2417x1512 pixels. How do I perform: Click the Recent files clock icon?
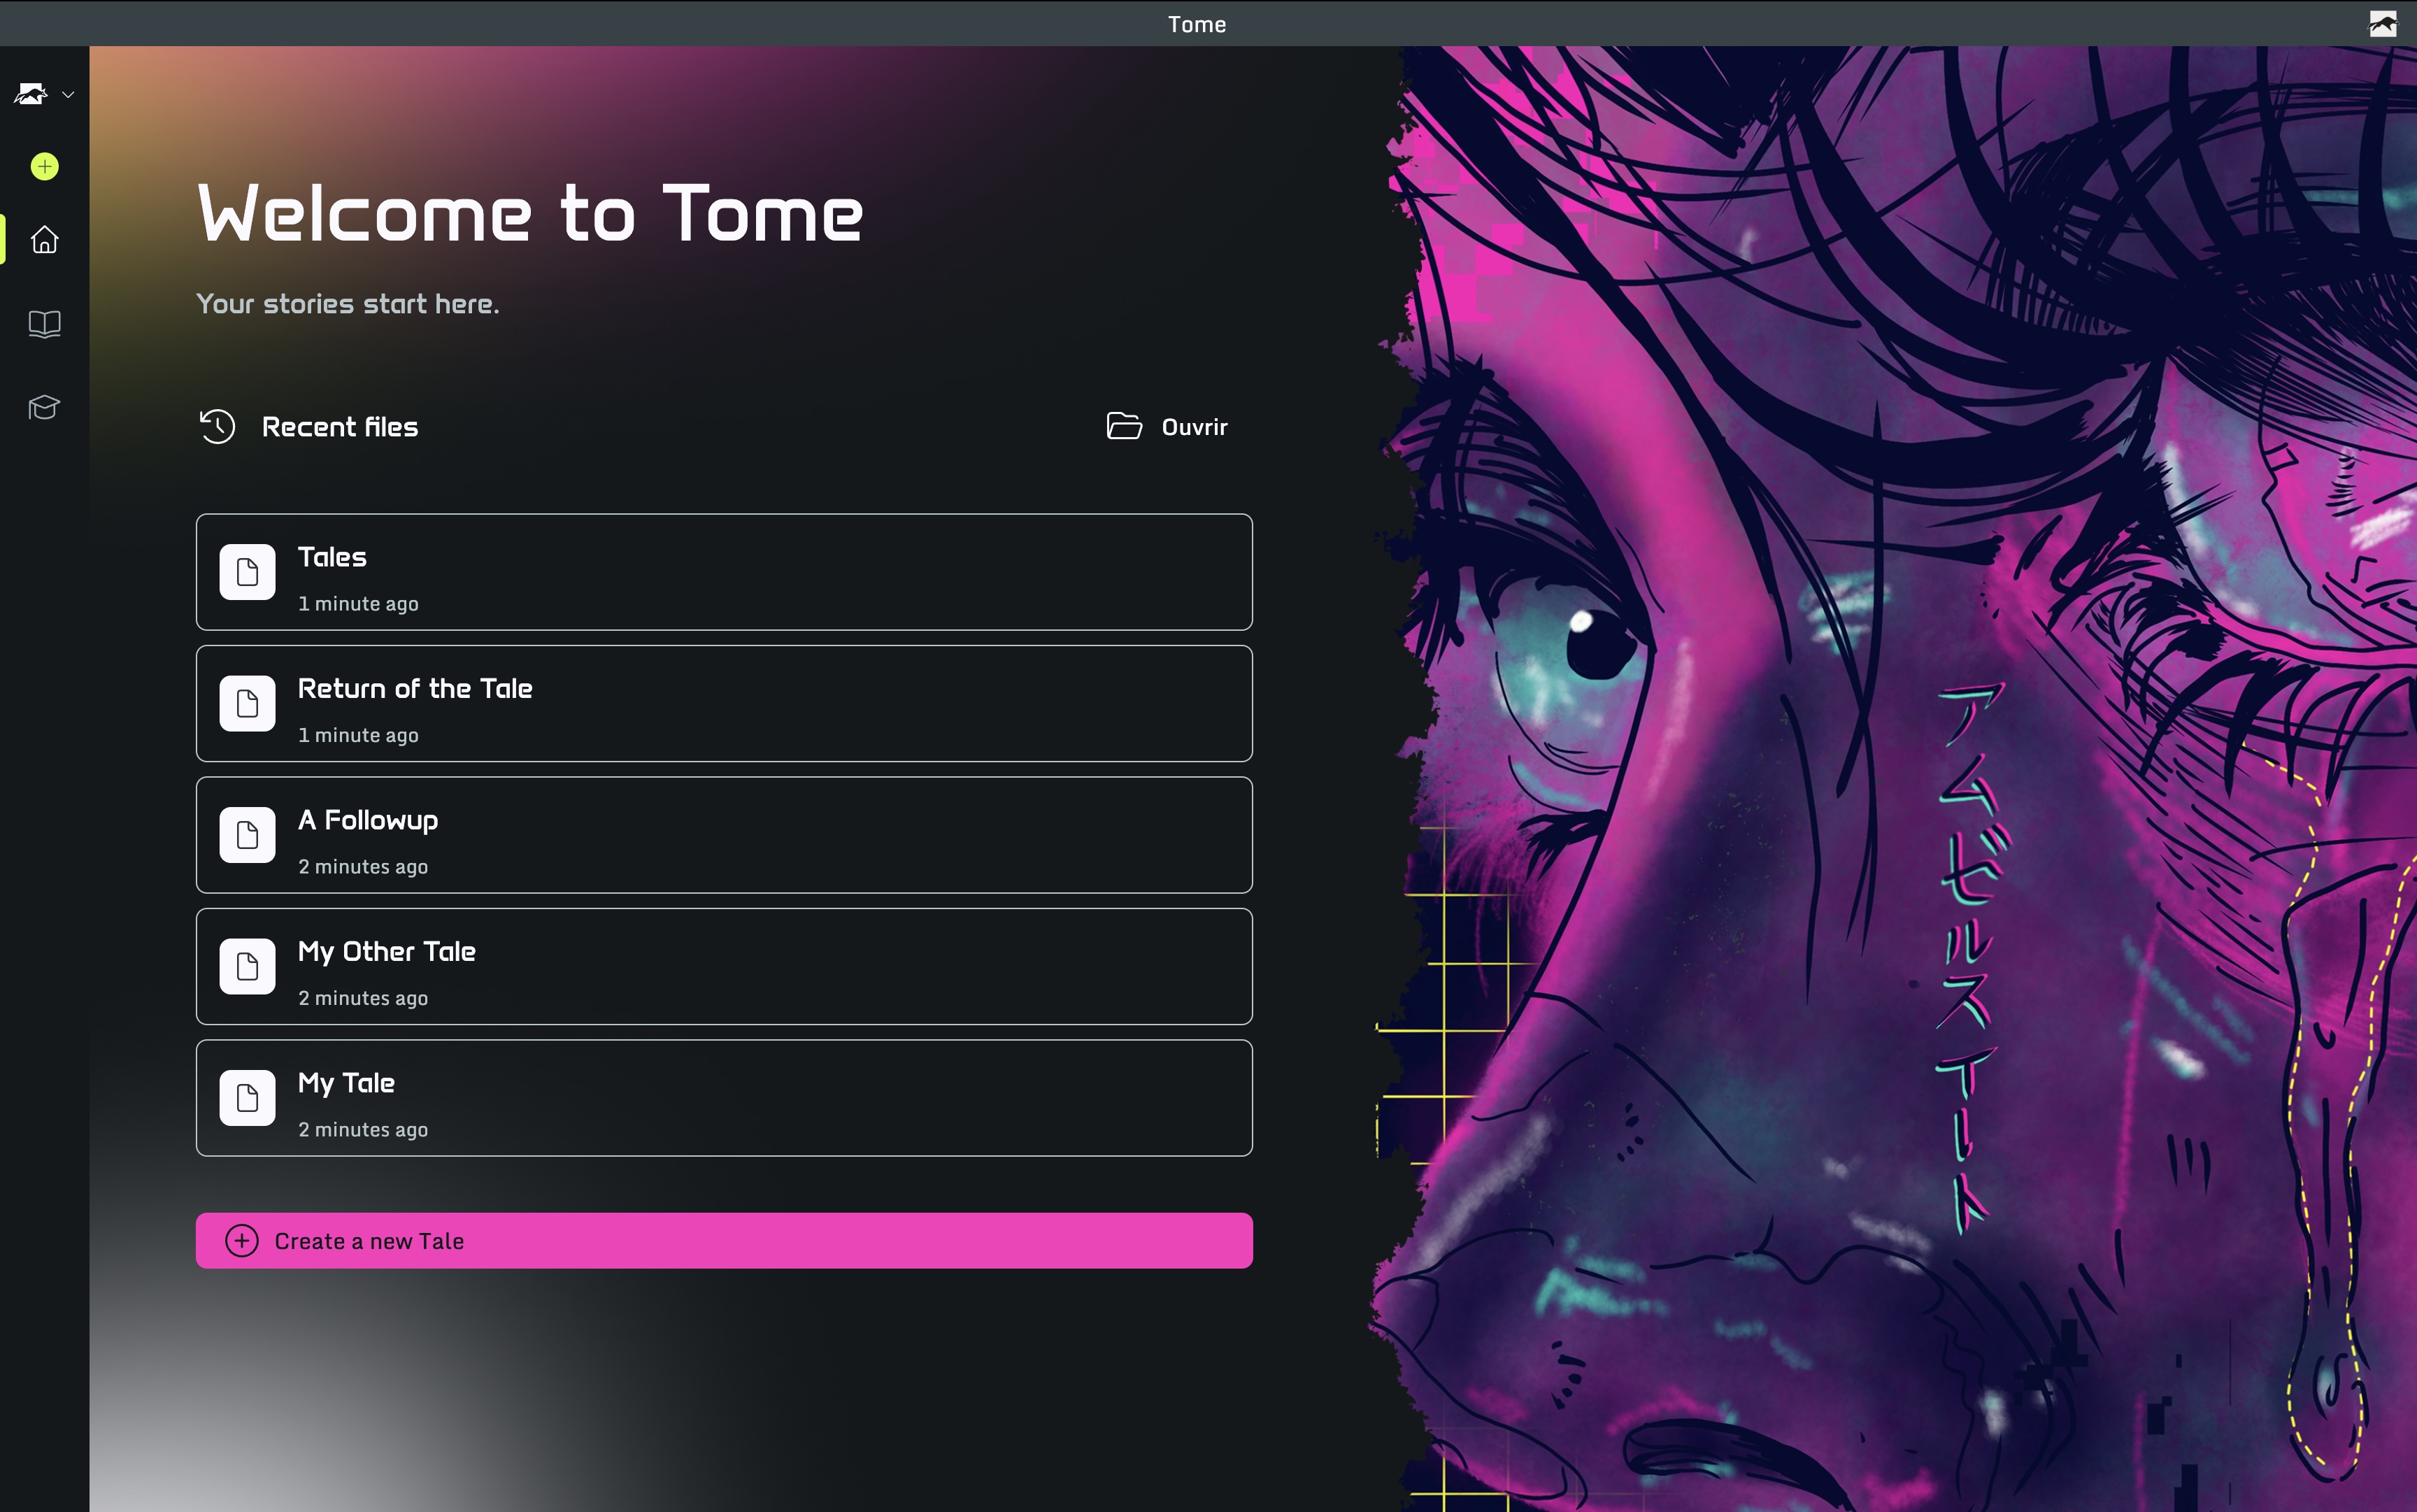click(217, 427)
